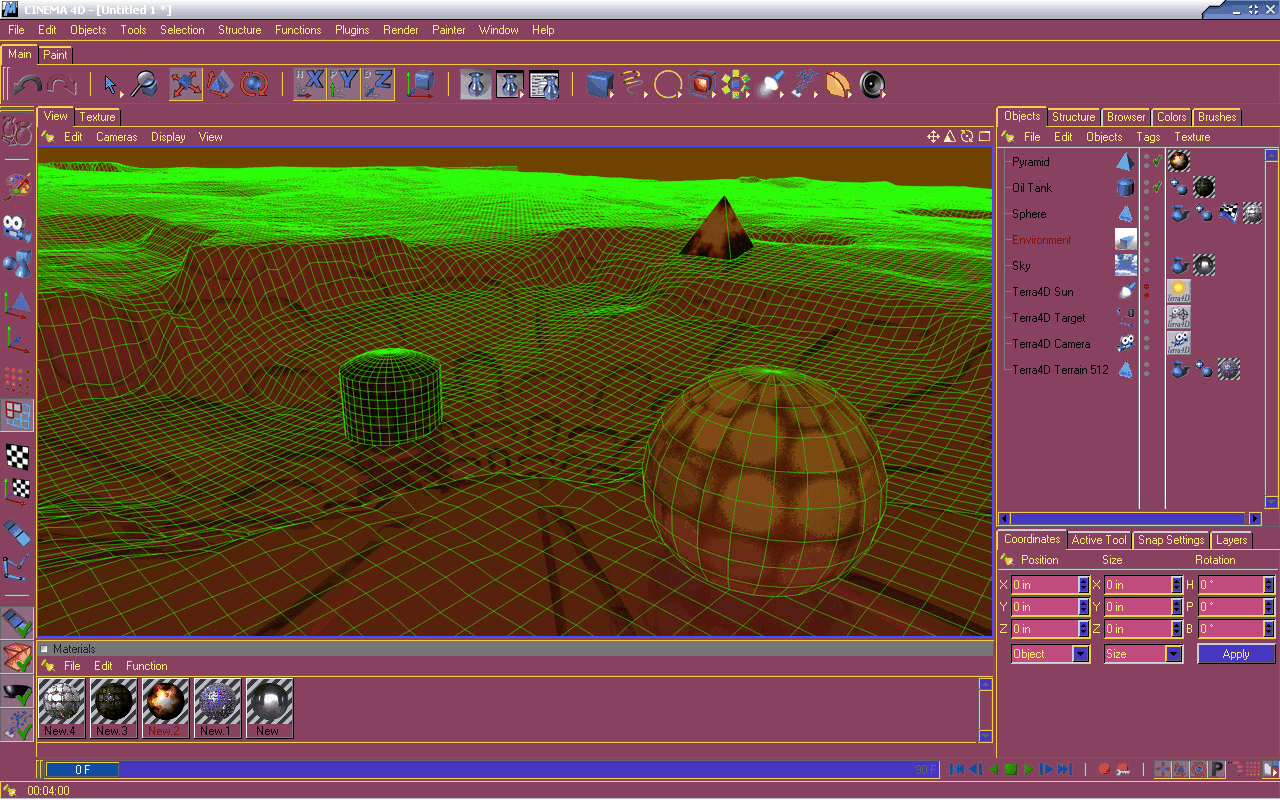Click the film camera icon in left toolbar
The width and height of the screenshot is (1280, 800).
[17, 227]
